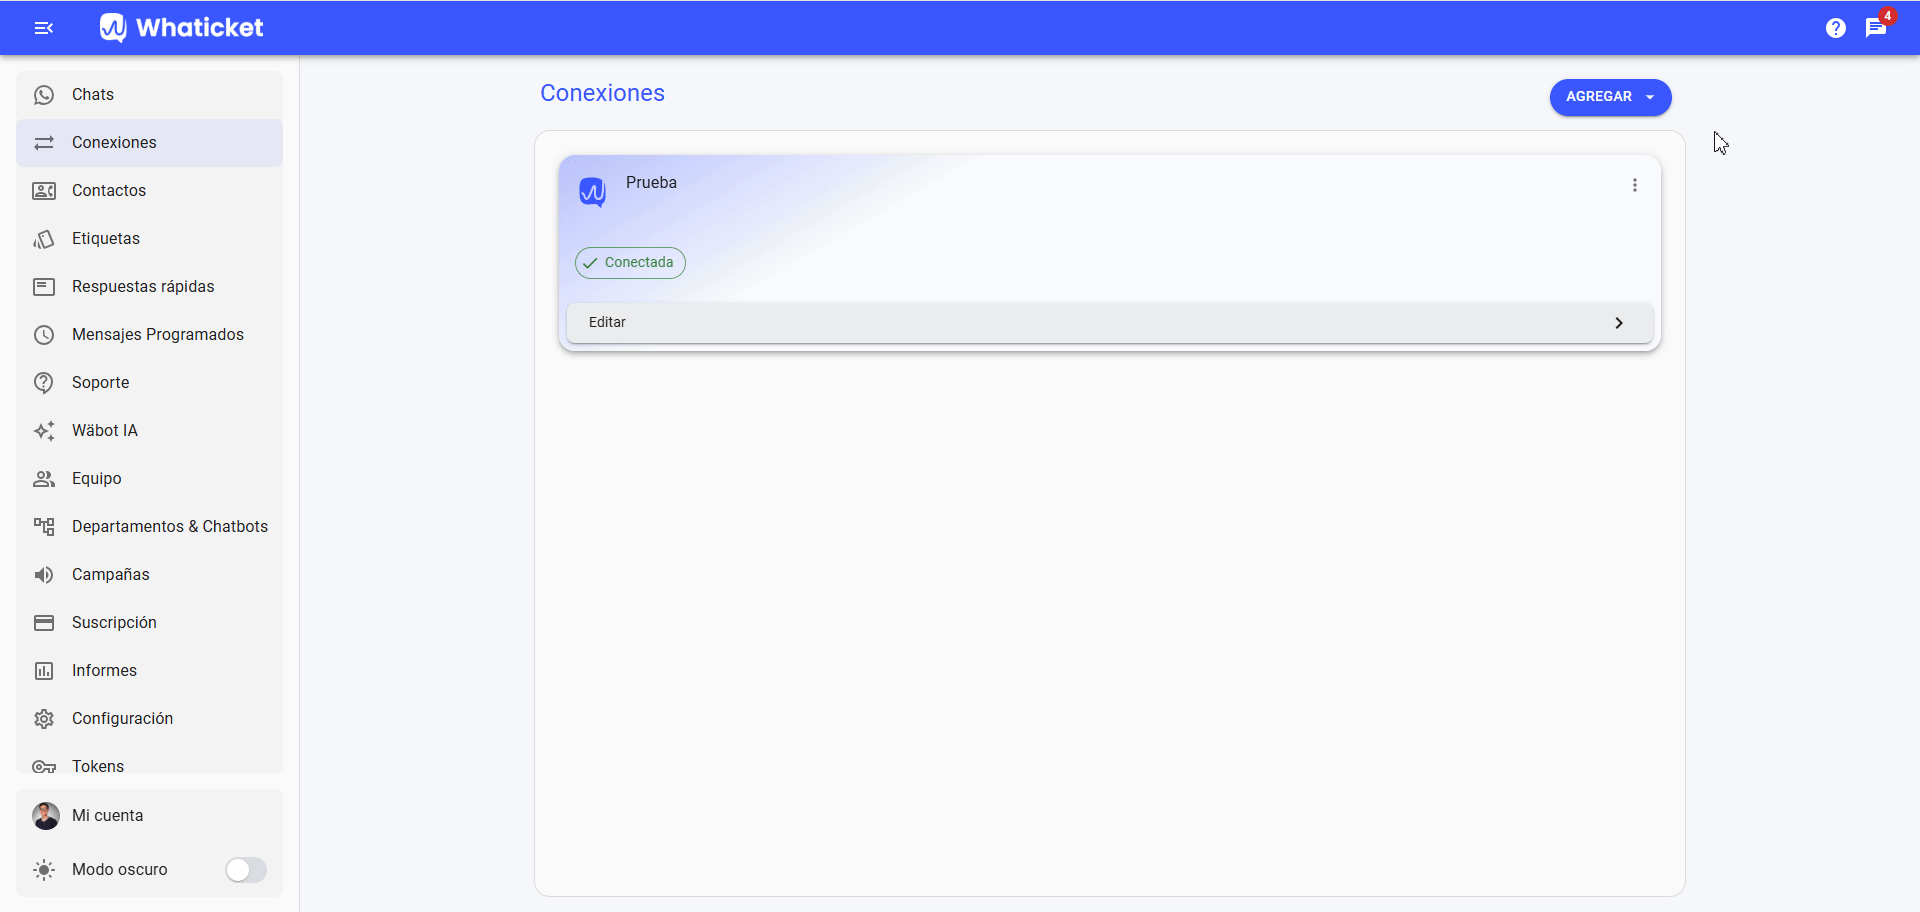
Task: Click the Soporte help icon in sidebar
Action: click(44, 383)
